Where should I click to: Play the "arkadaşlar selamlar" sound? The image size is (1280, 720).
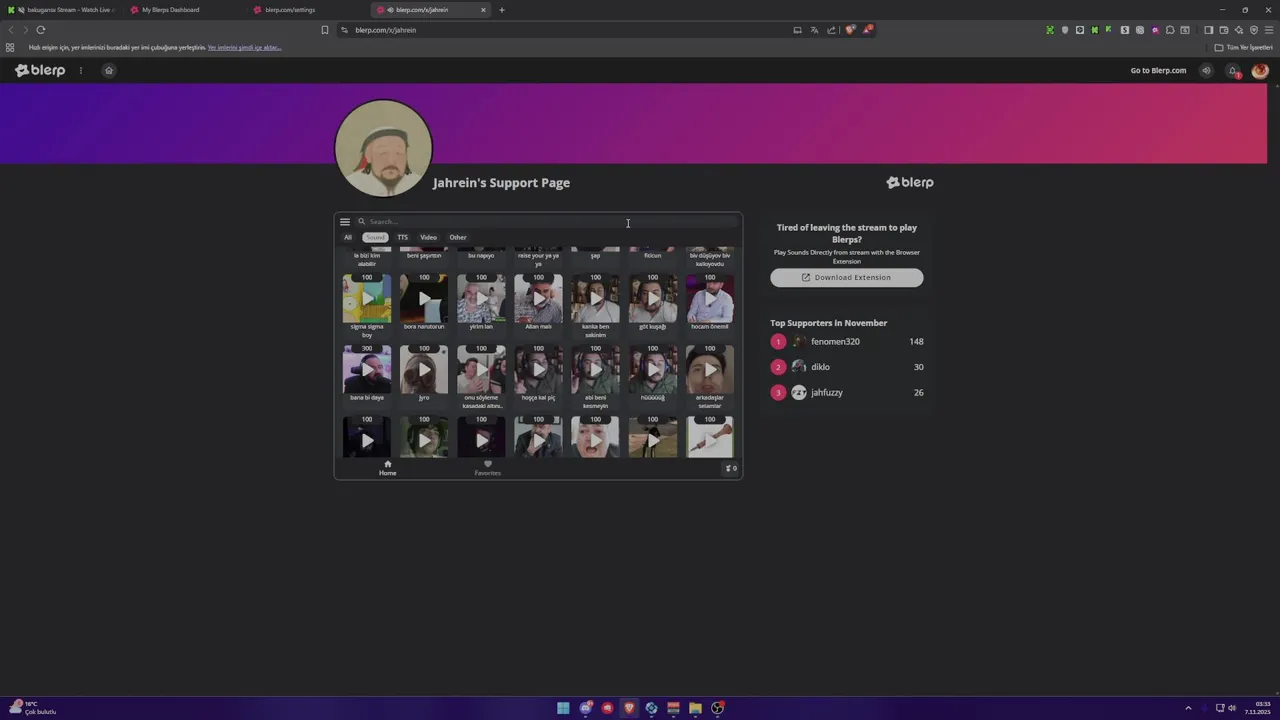tap(709, 369)
